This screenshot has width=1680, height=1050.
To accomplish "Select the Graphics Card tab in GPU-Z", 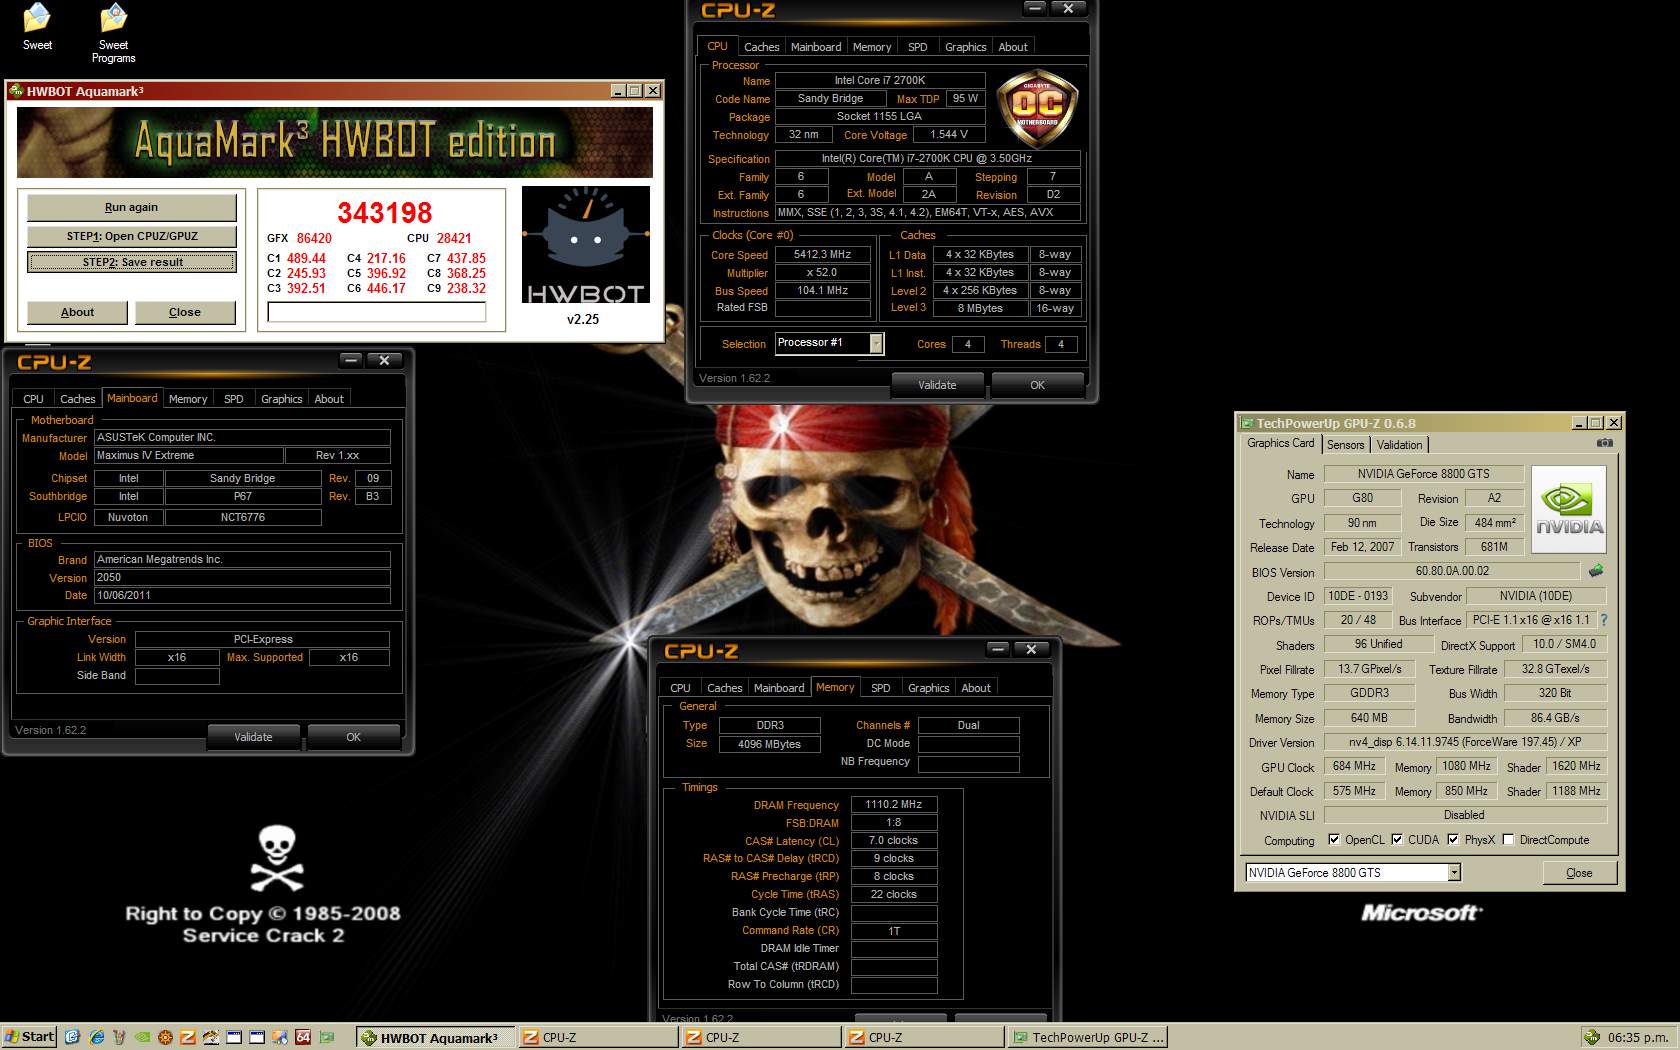I will [x=1281, y=443].
